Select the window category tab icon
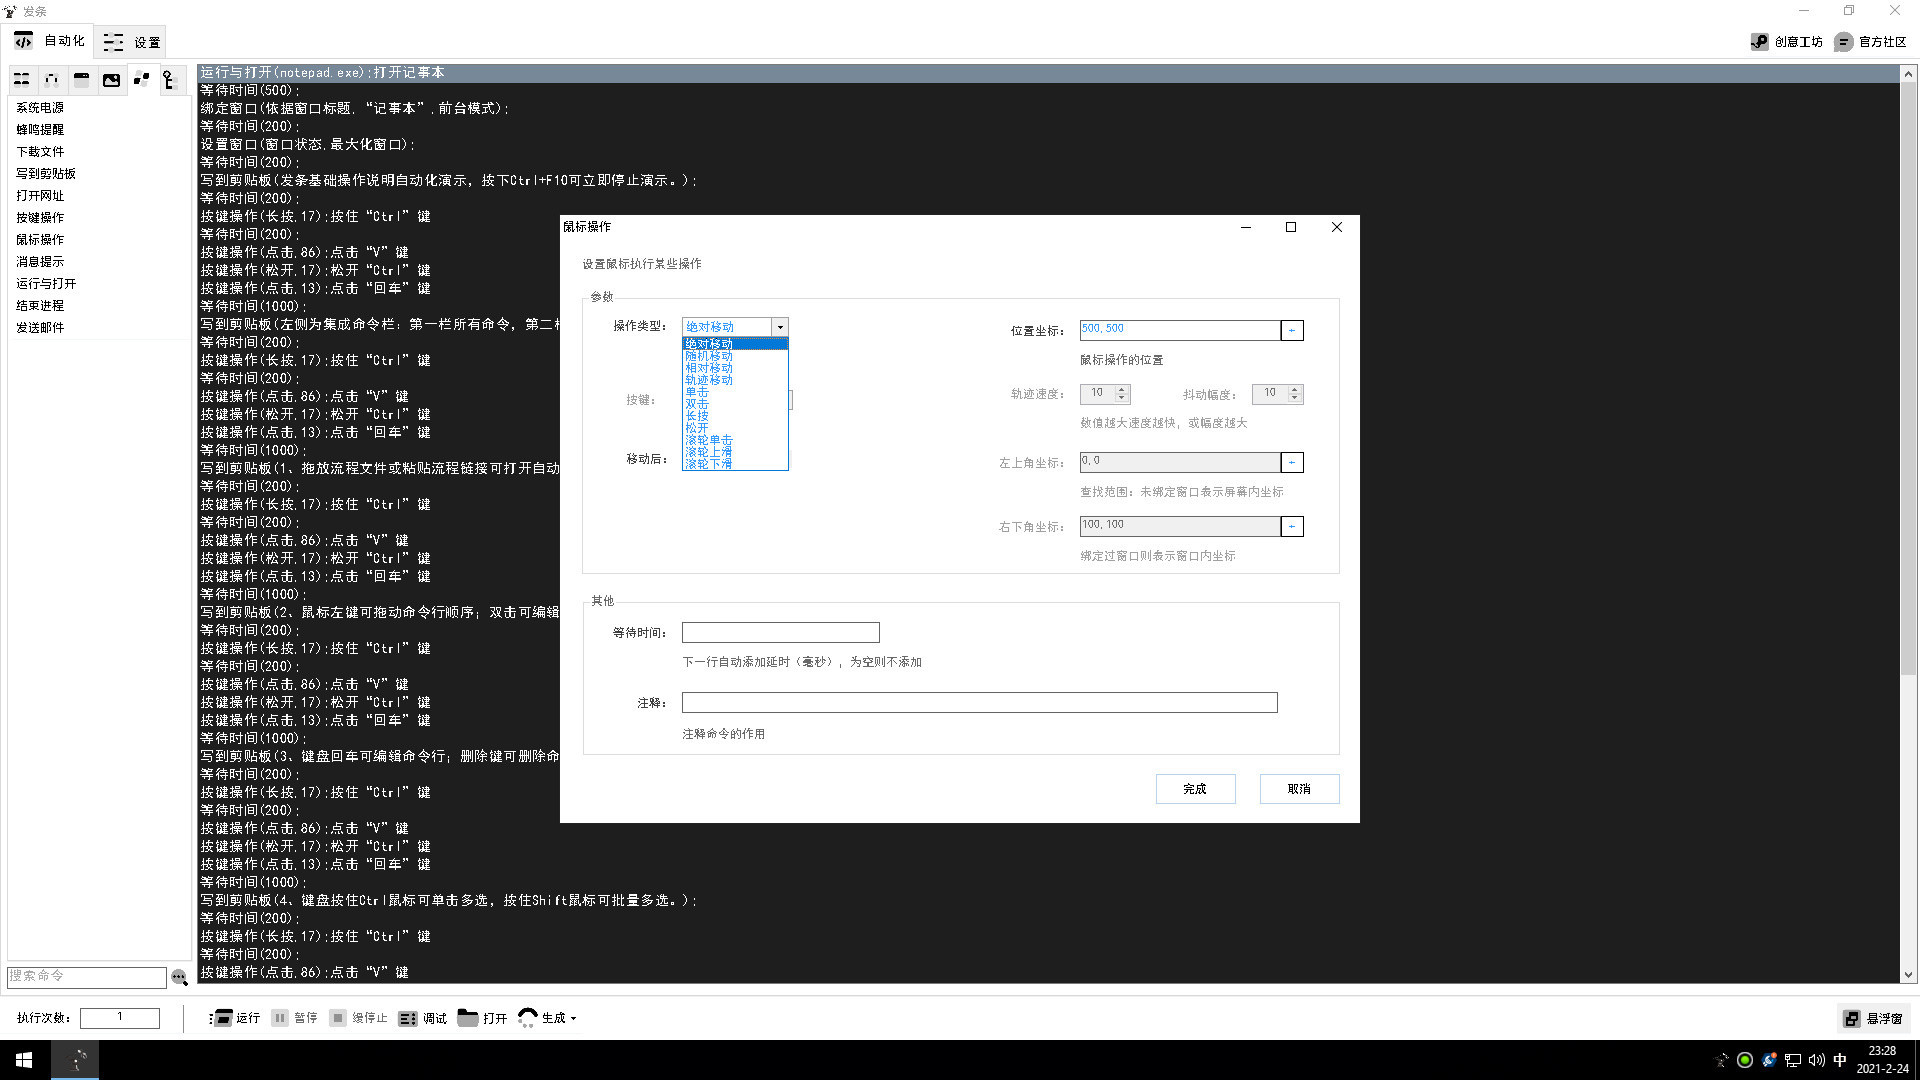Viewport: 1920px width, 1080px height. tap(81, 80)
